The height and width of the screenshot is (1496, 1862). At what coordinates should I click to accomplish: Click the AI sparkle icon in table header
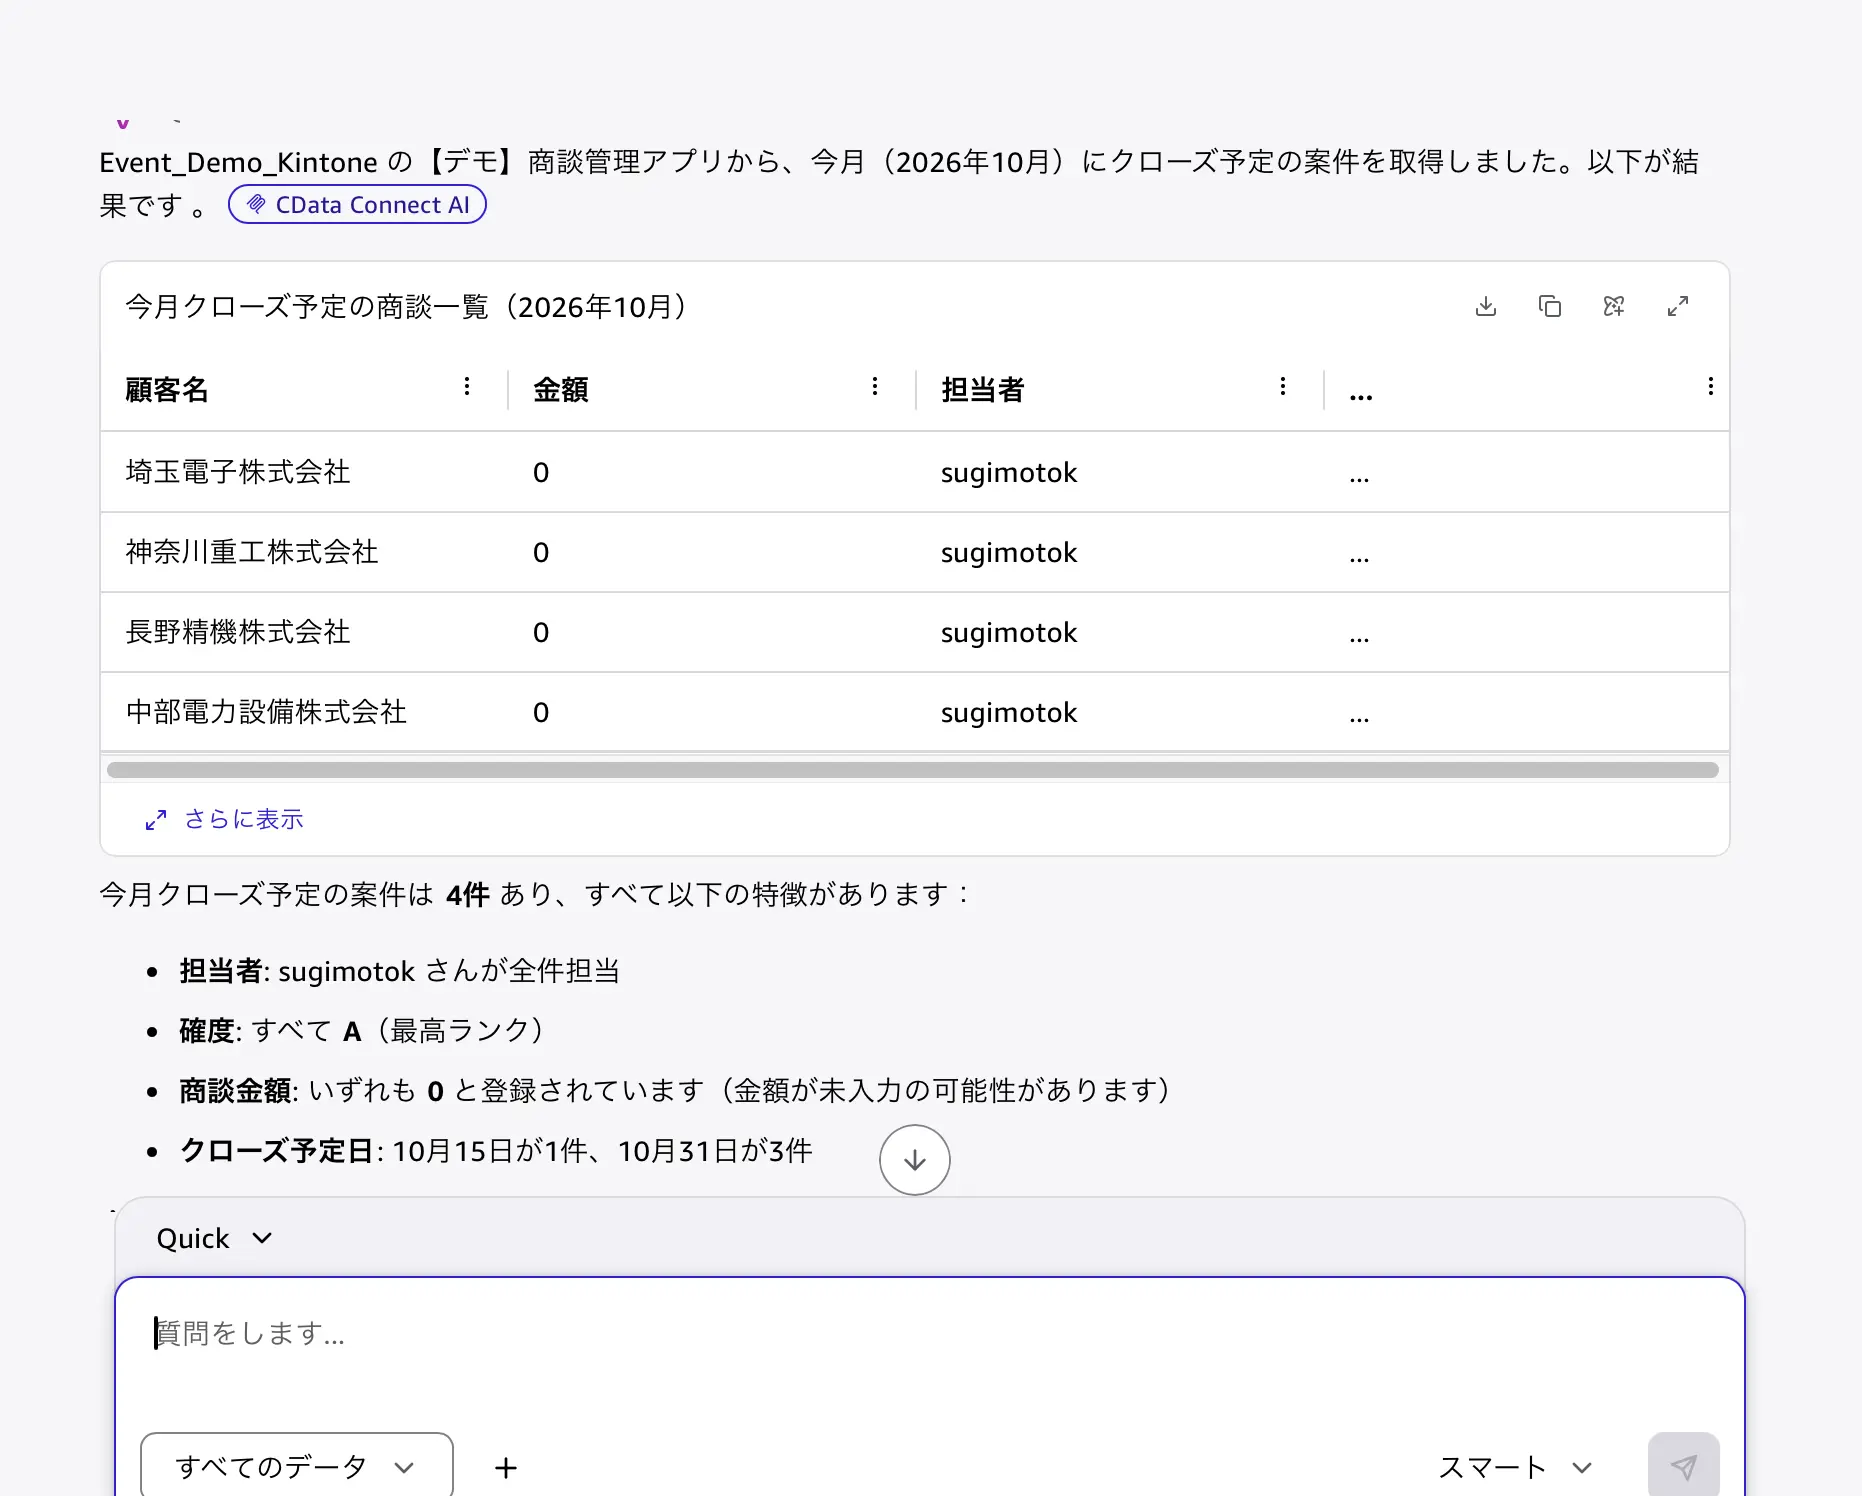coord(1613,306)
